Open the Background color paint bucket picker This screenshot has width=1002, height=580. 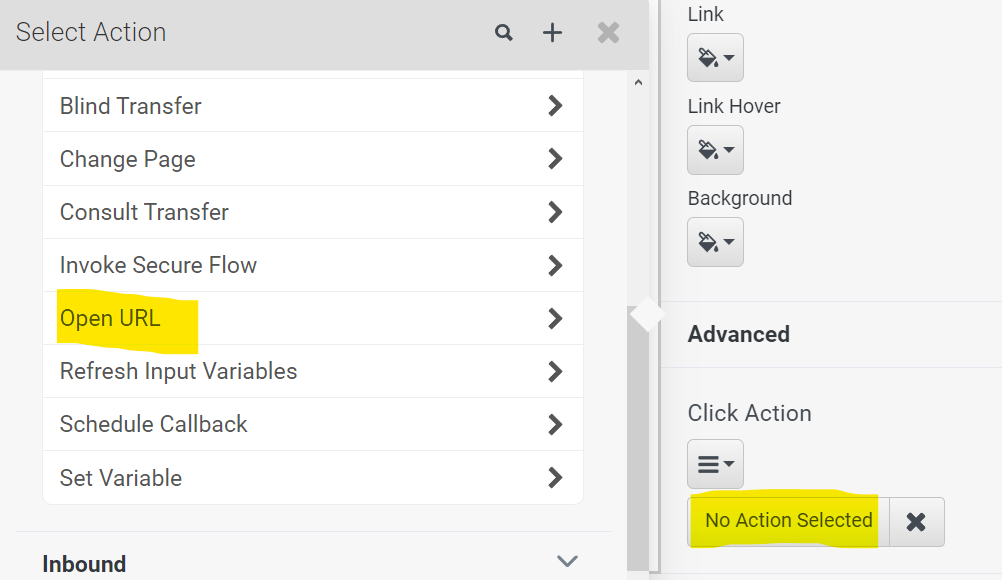click(x=715, y=242)
